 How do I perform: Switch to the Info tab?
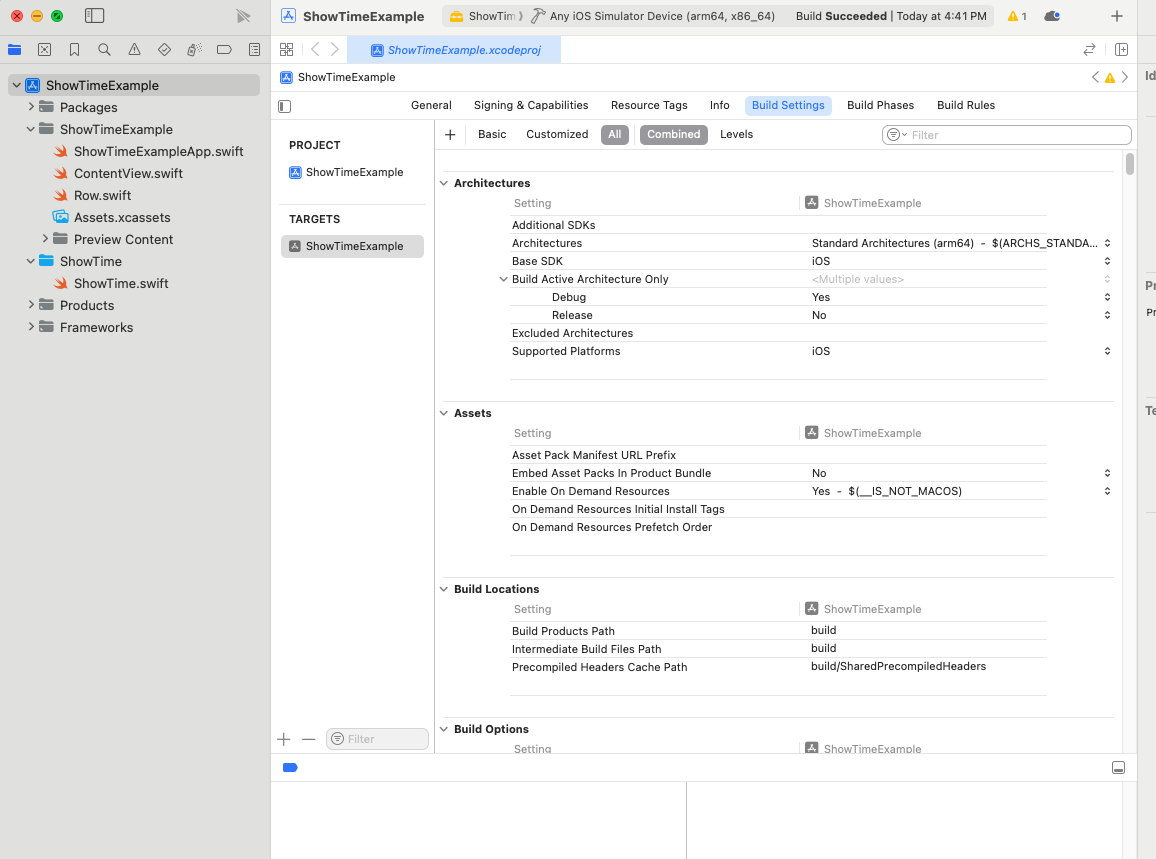tap(720, 105)
